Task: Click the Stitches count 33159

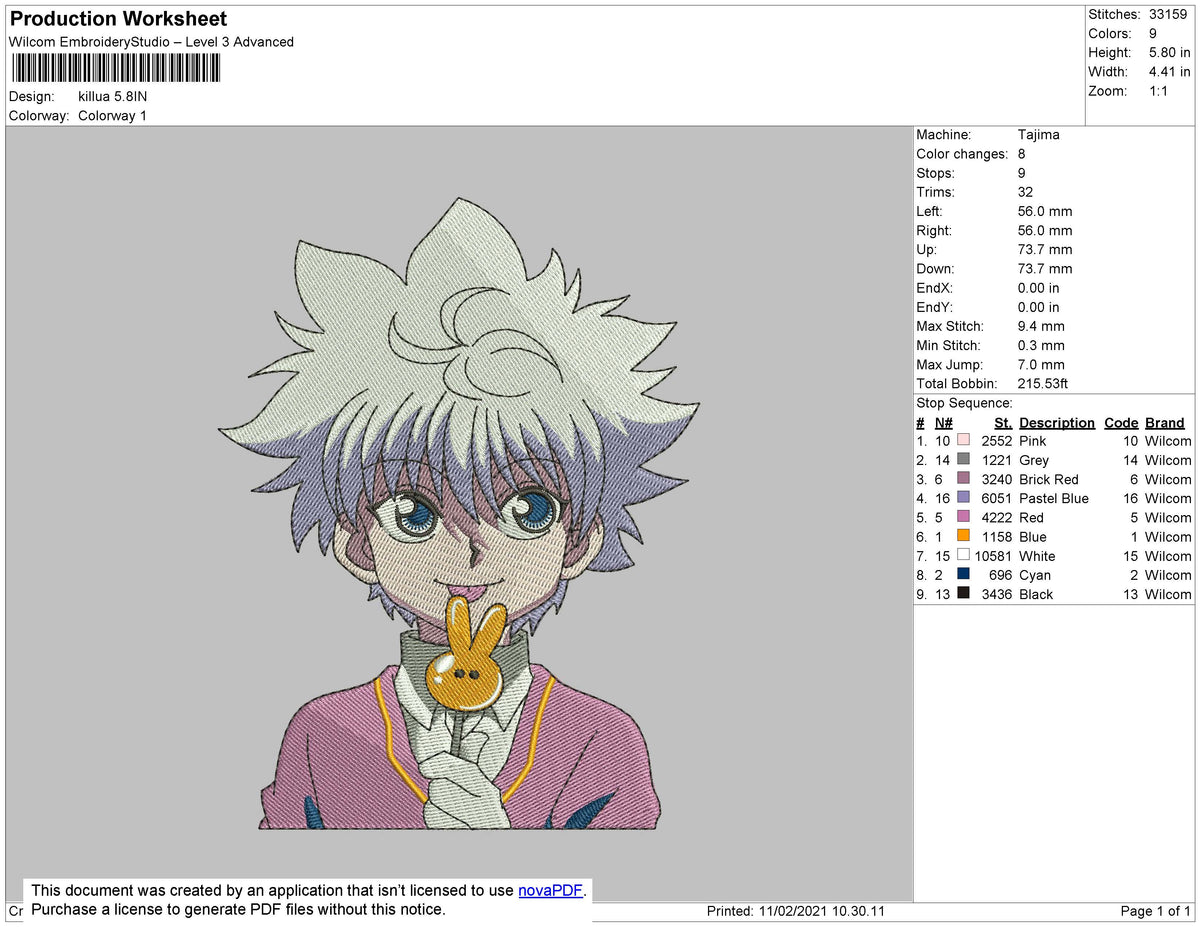Action: click(x=1168, y=14)
